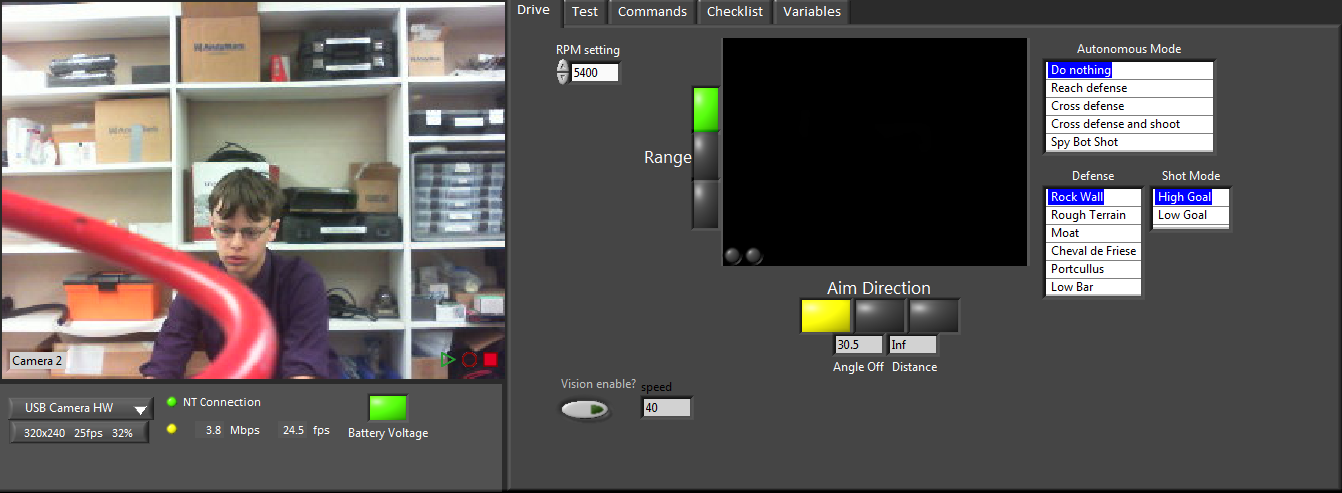Select 'Portcullus' in Defense list
1342x493 pixels.
point(1093,269)
